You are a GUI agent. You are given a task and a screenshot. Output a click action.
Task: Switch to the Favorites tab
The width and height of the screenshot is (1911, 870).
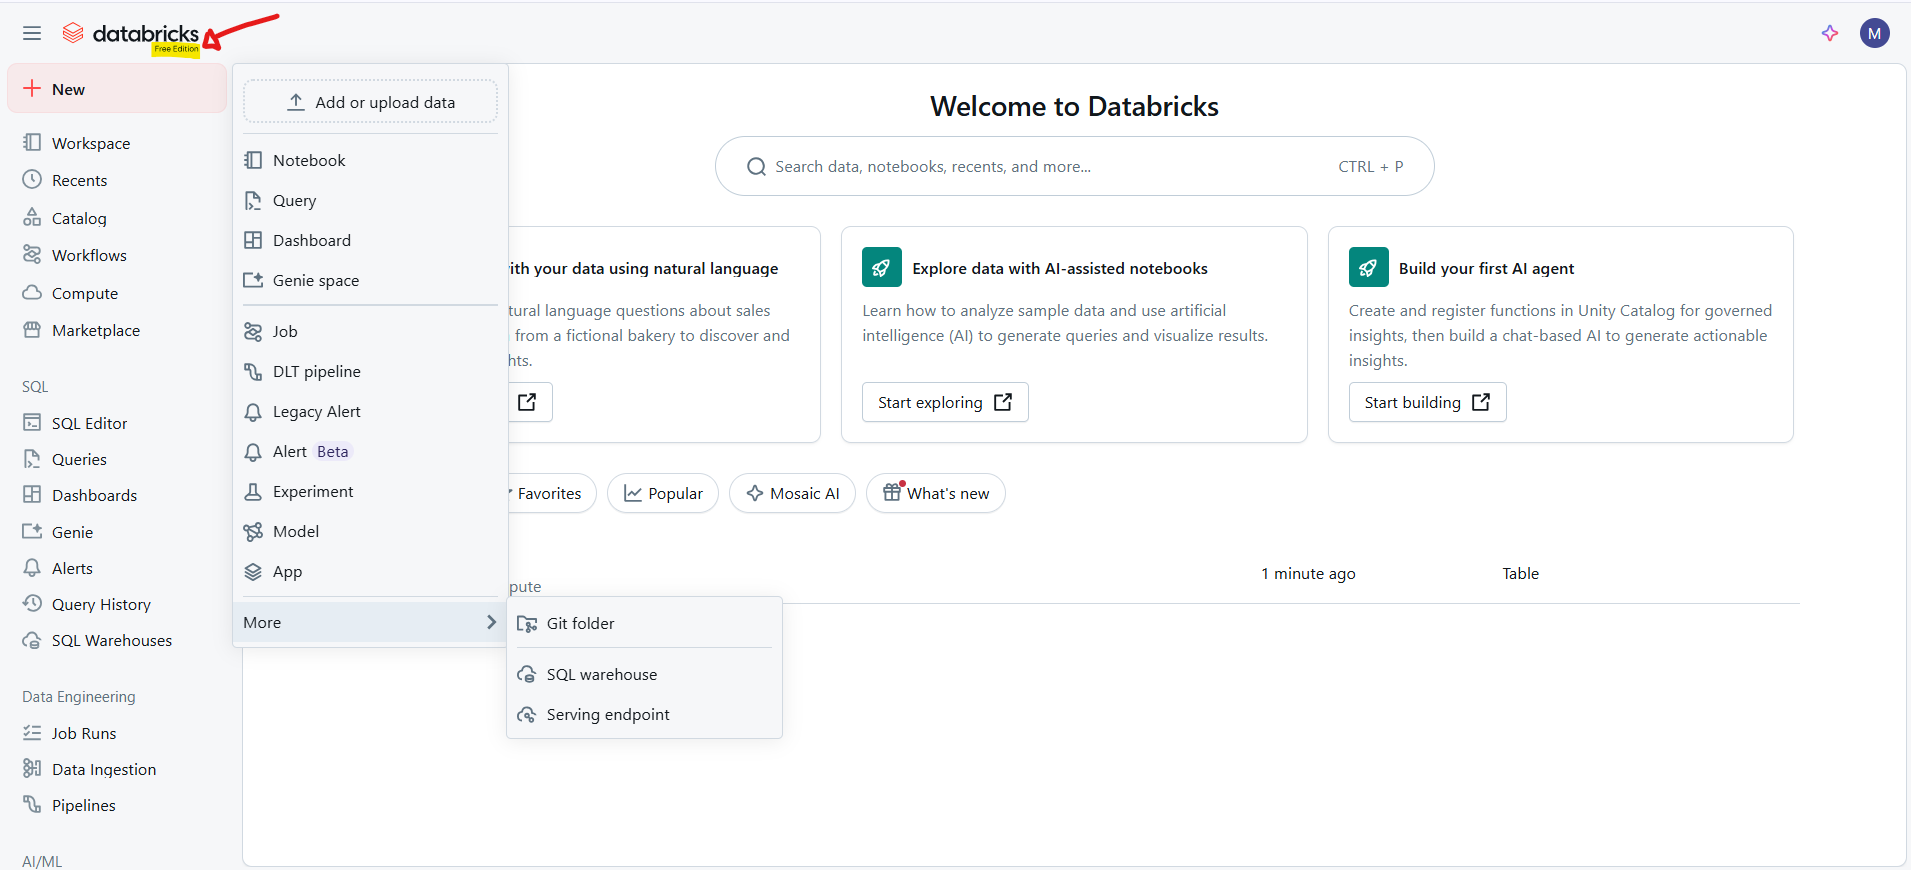pos(552,493)
